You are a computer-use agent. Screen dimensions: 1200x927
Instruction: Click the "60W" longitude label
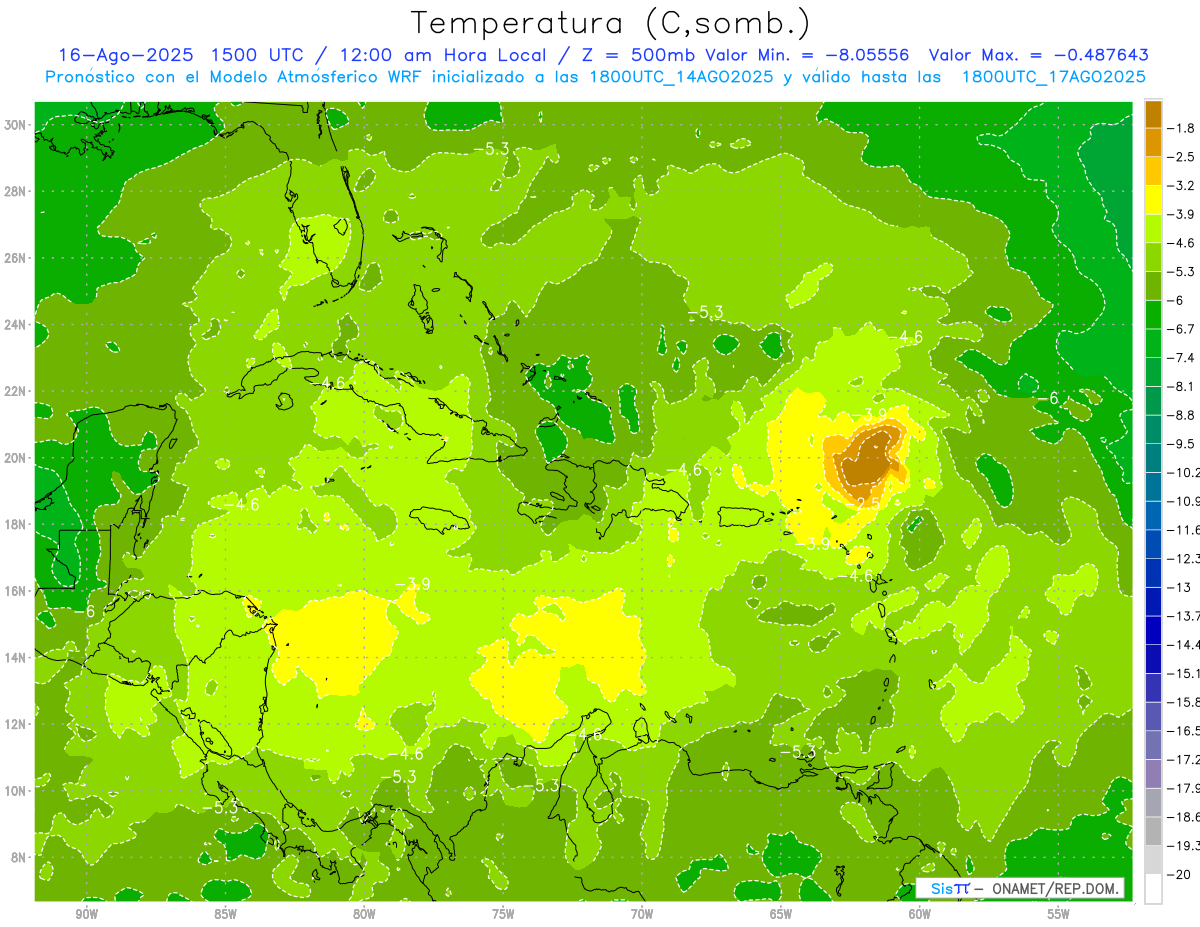pos(920,914)
